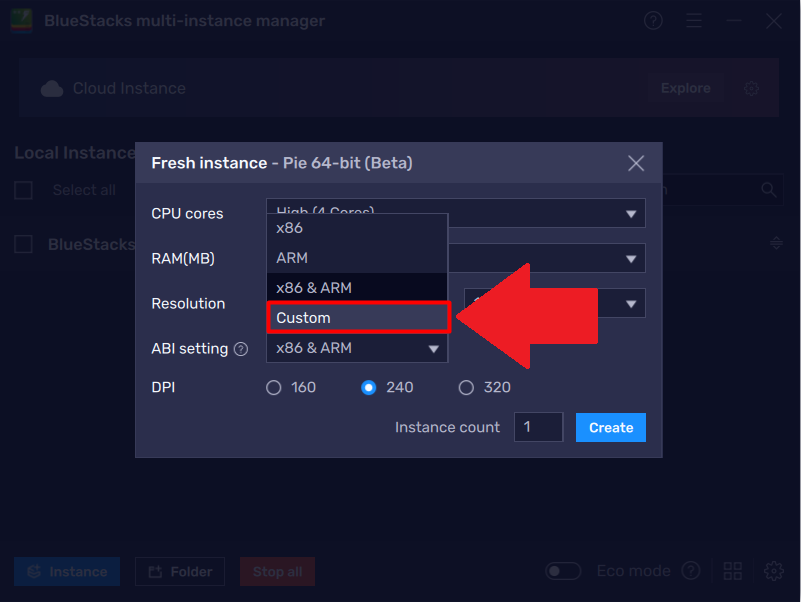801x602 pixels.
Task: Click the Create button
Action: point(610,427)
